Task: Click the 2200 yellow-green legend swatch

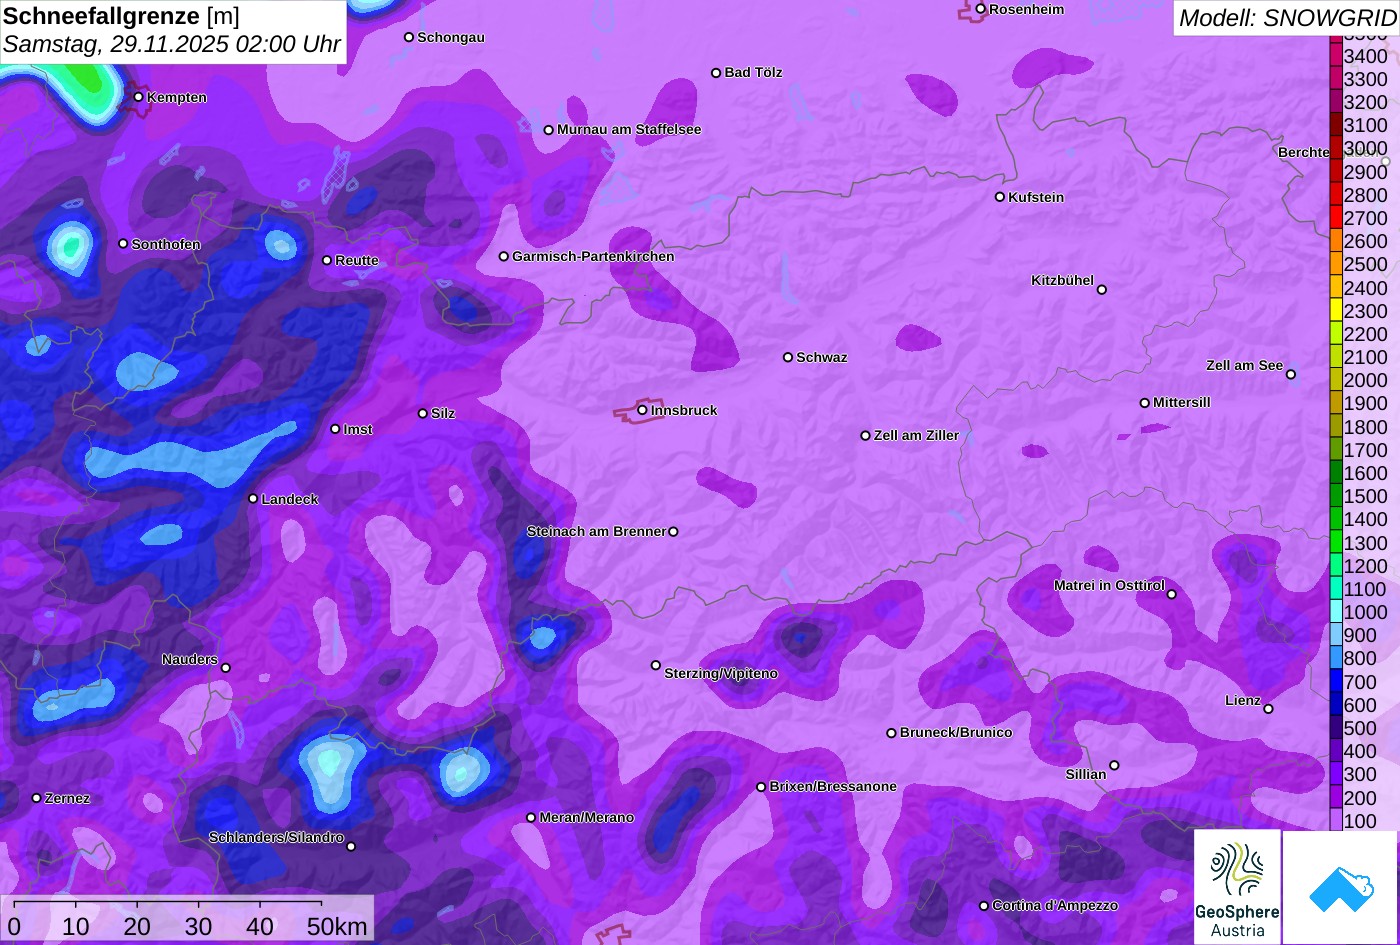Action: pyautogui.click(x=1335, y=334)
